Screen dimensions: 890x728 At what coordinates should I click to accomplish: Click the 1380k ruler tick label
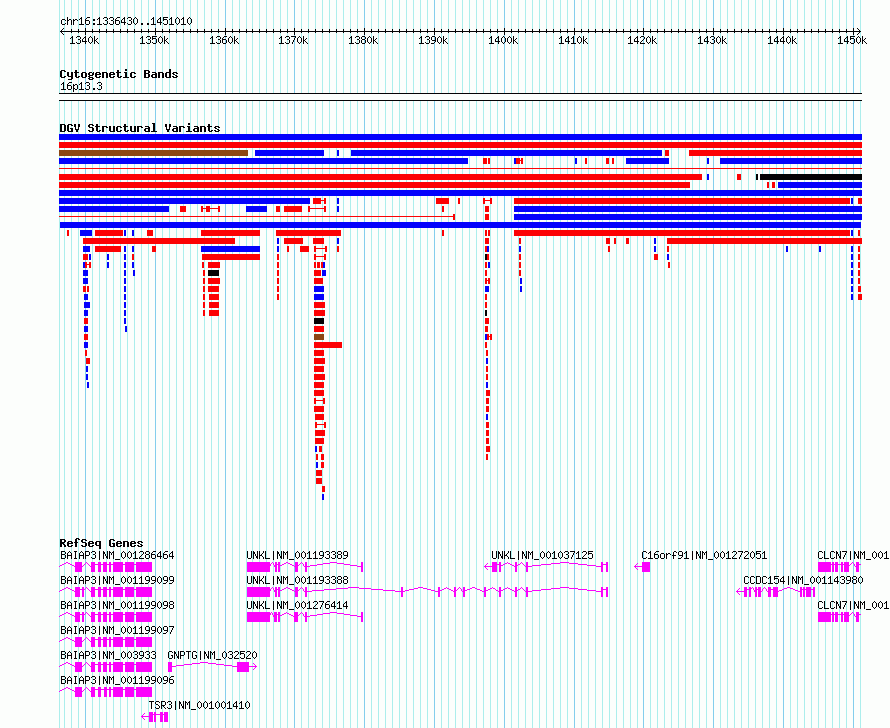(363, 40)
